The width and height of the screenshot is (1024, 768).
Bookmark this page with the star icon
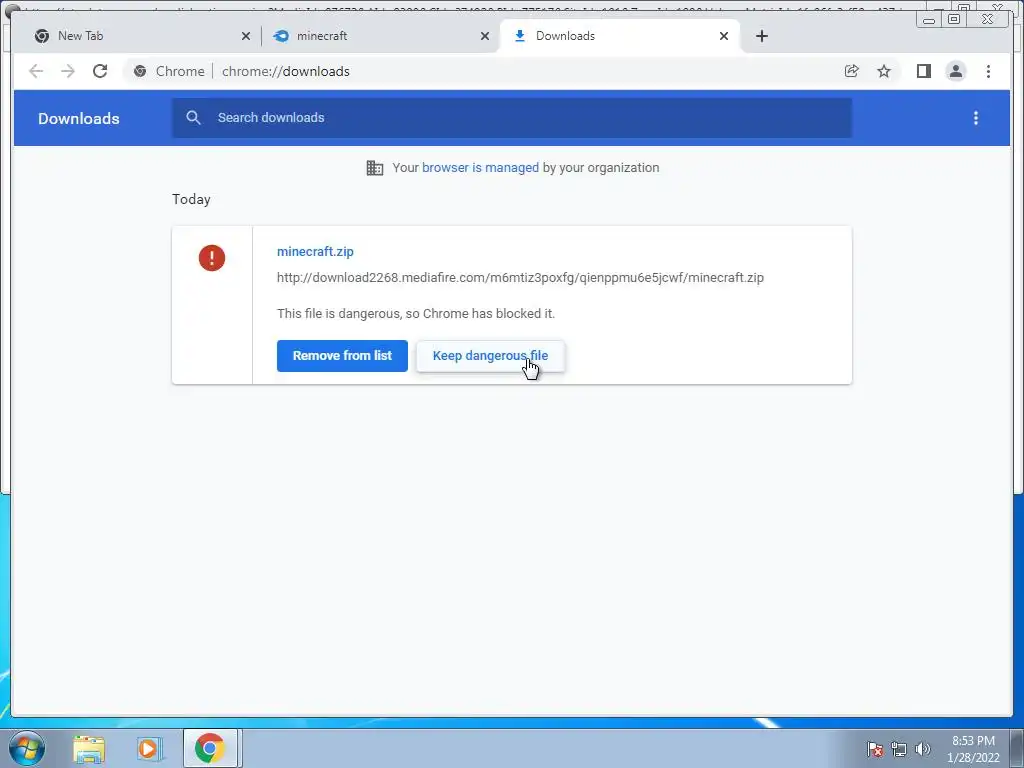884,71
